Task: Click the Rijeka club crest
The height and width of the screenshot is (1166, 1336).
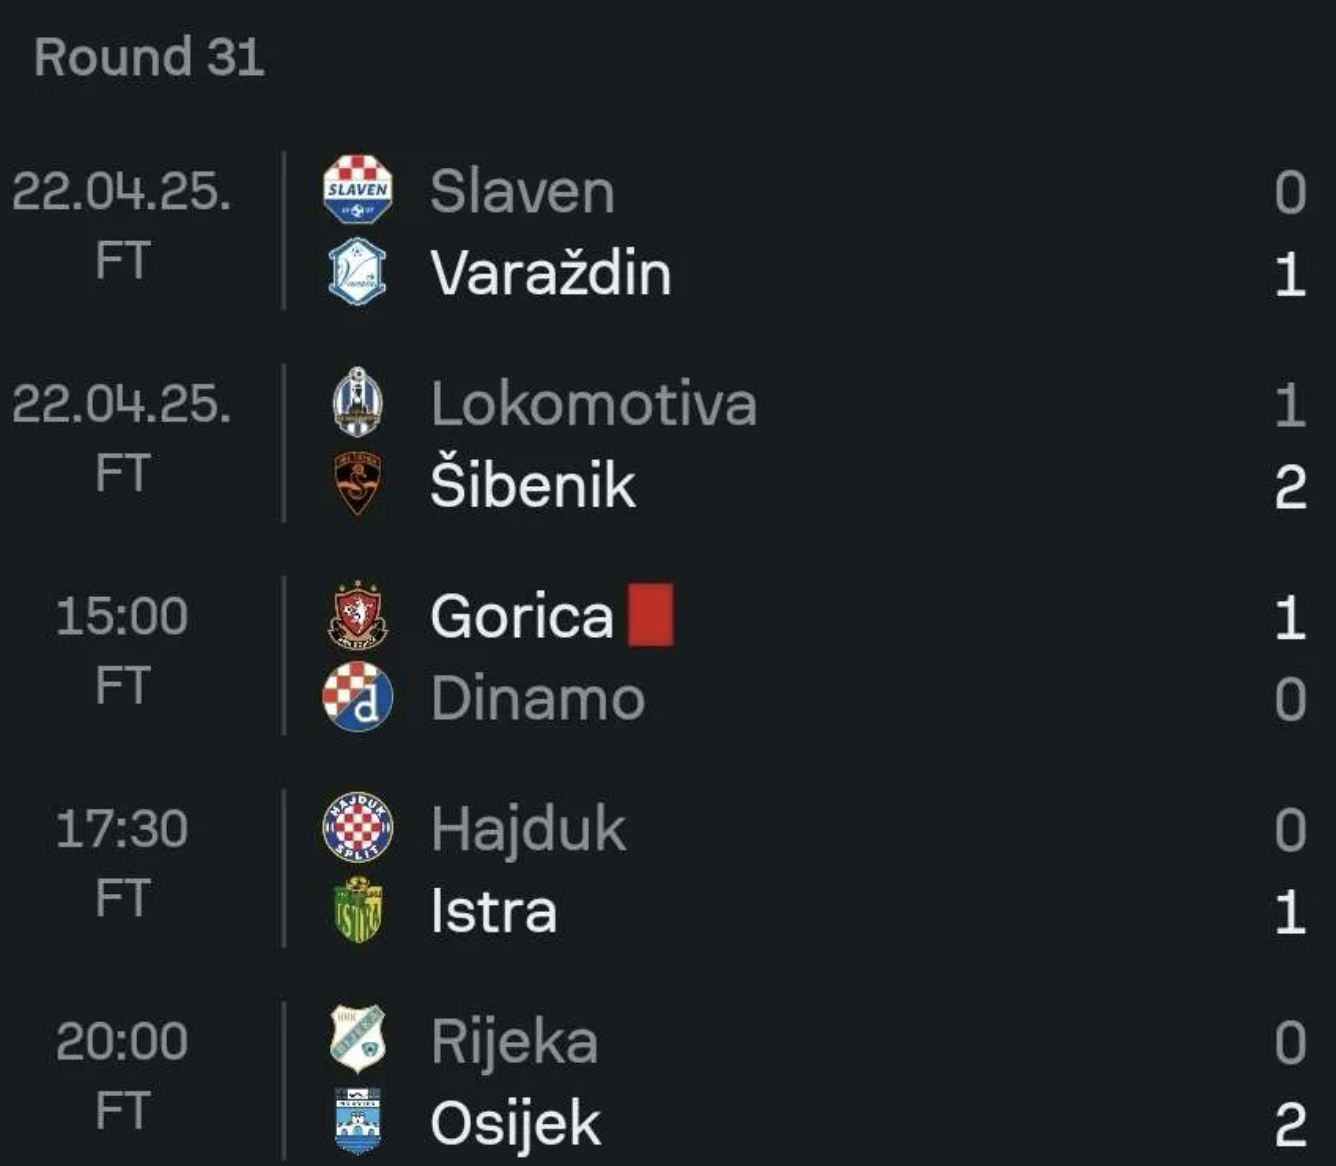Action: pos(357,1040)
